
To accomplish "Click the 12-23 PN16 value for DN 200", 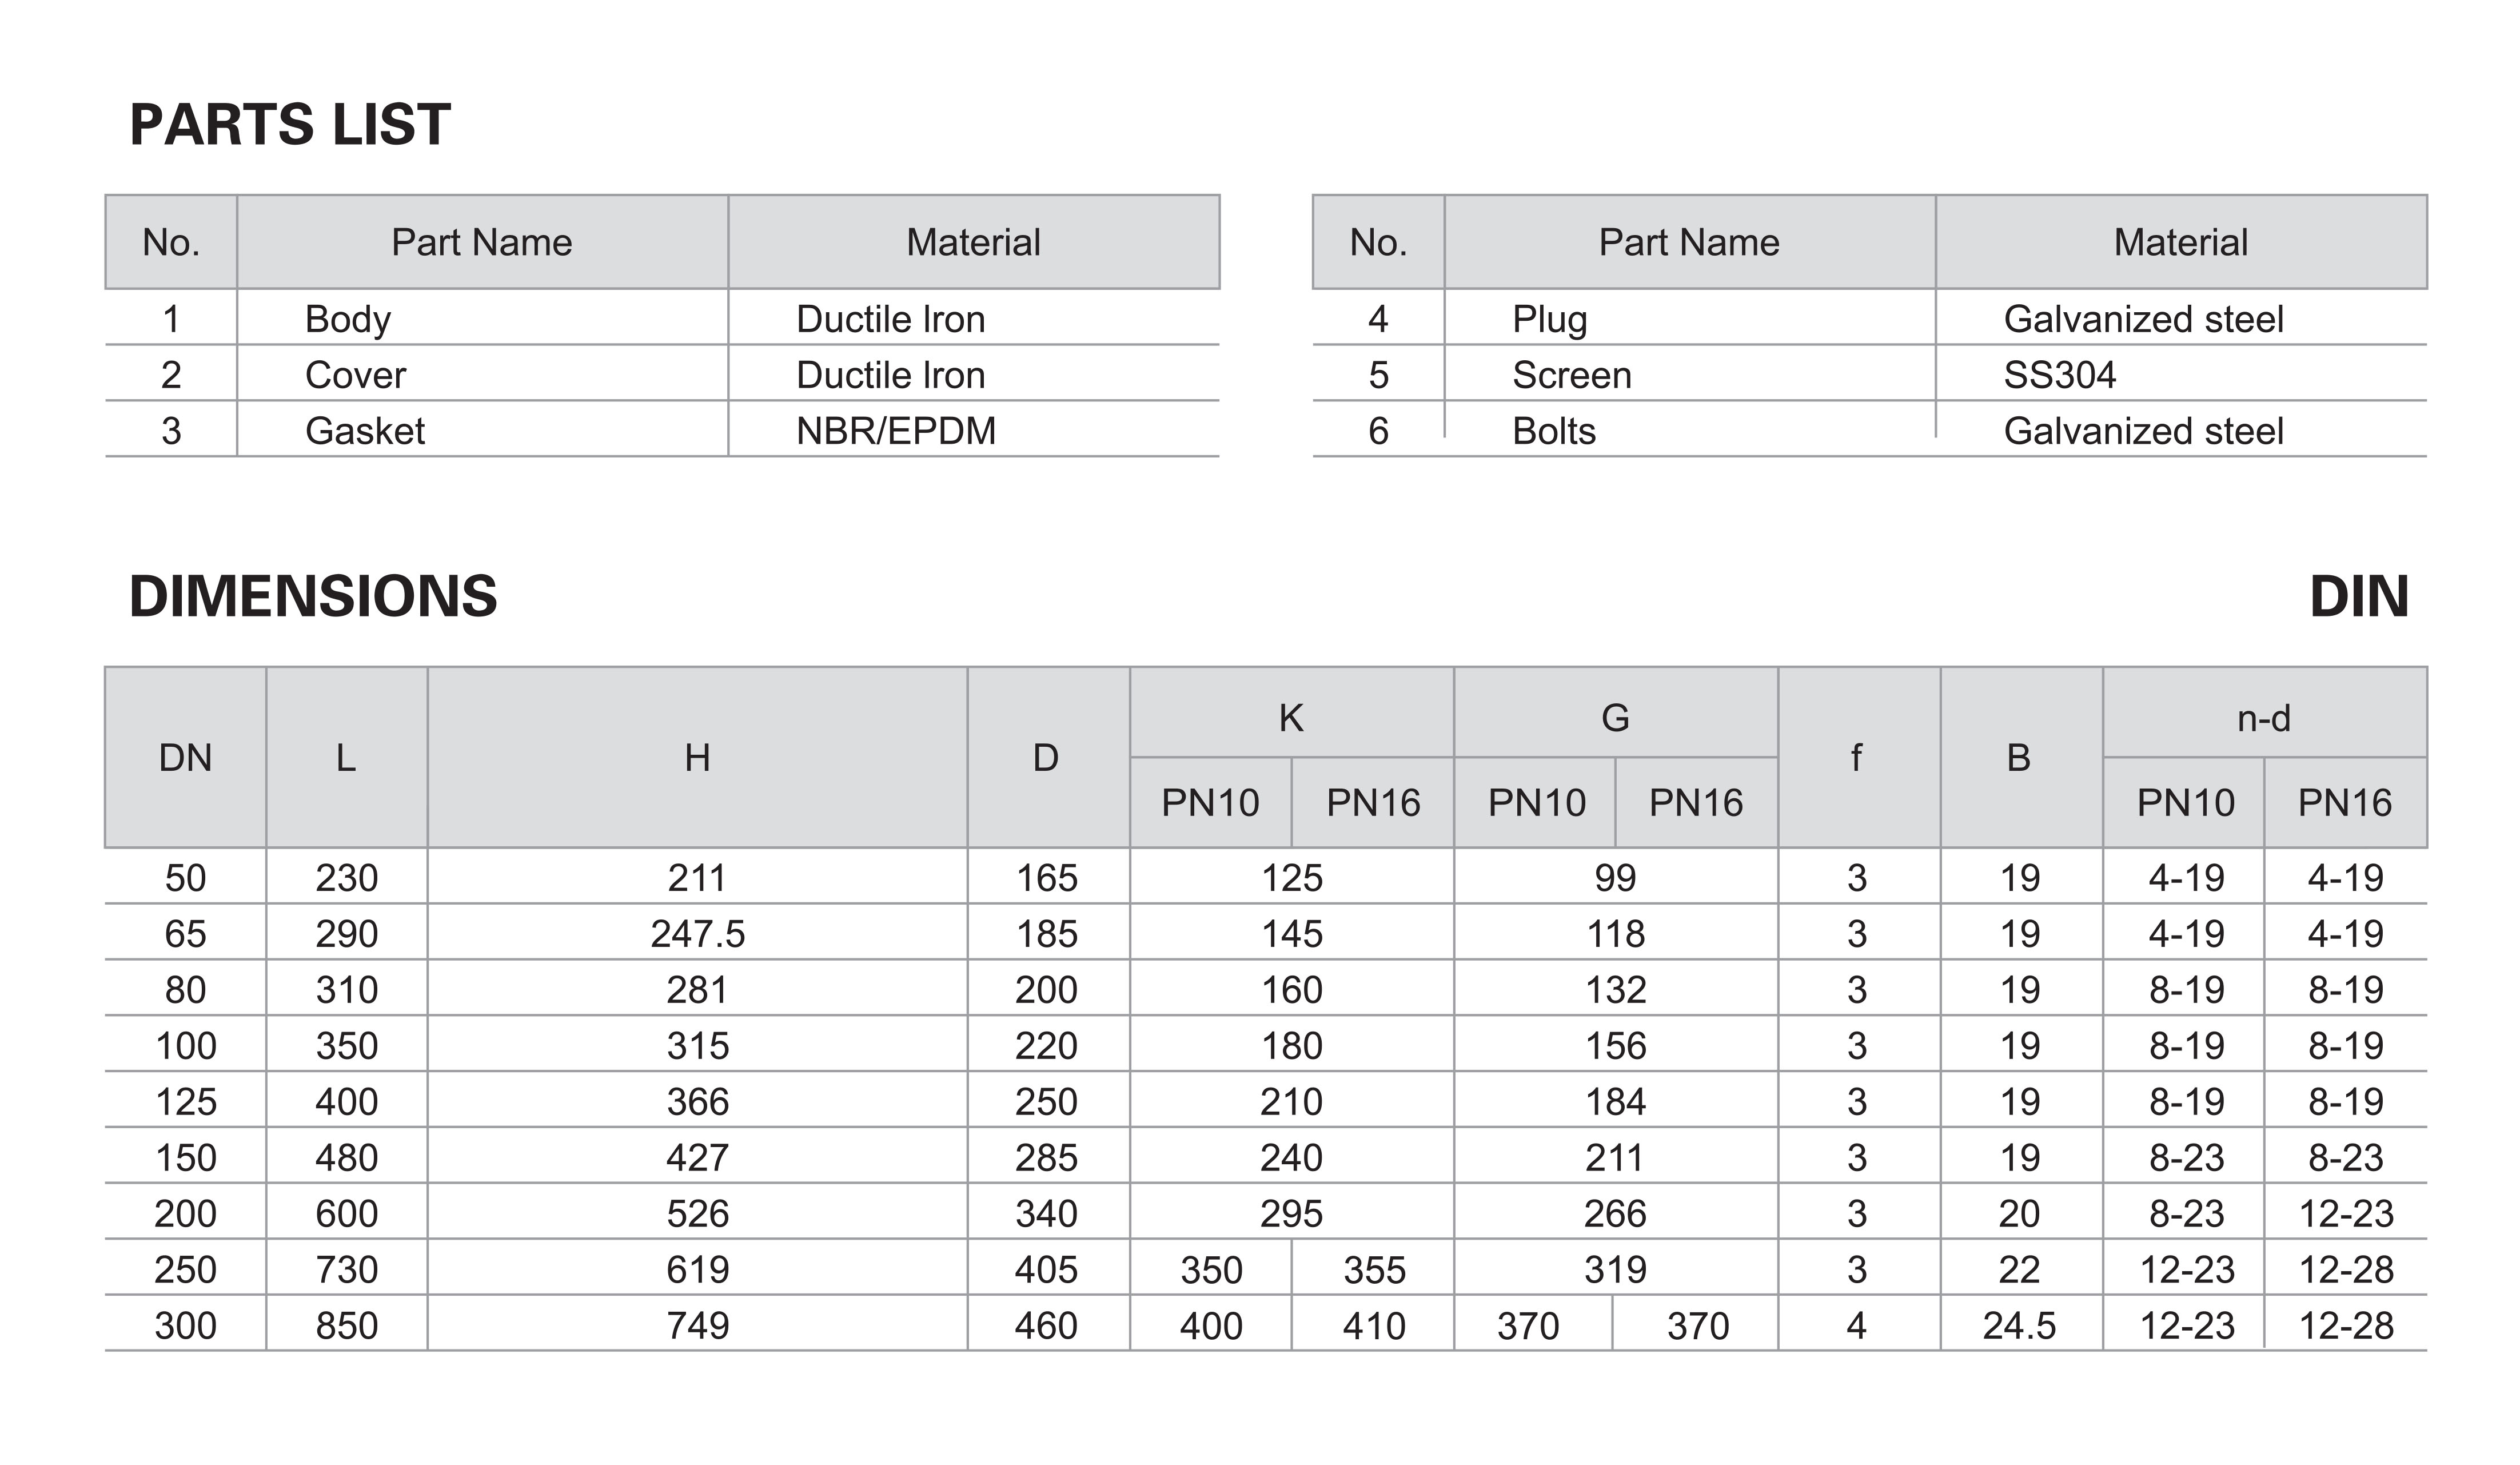I will (x=2346, y=1214).
